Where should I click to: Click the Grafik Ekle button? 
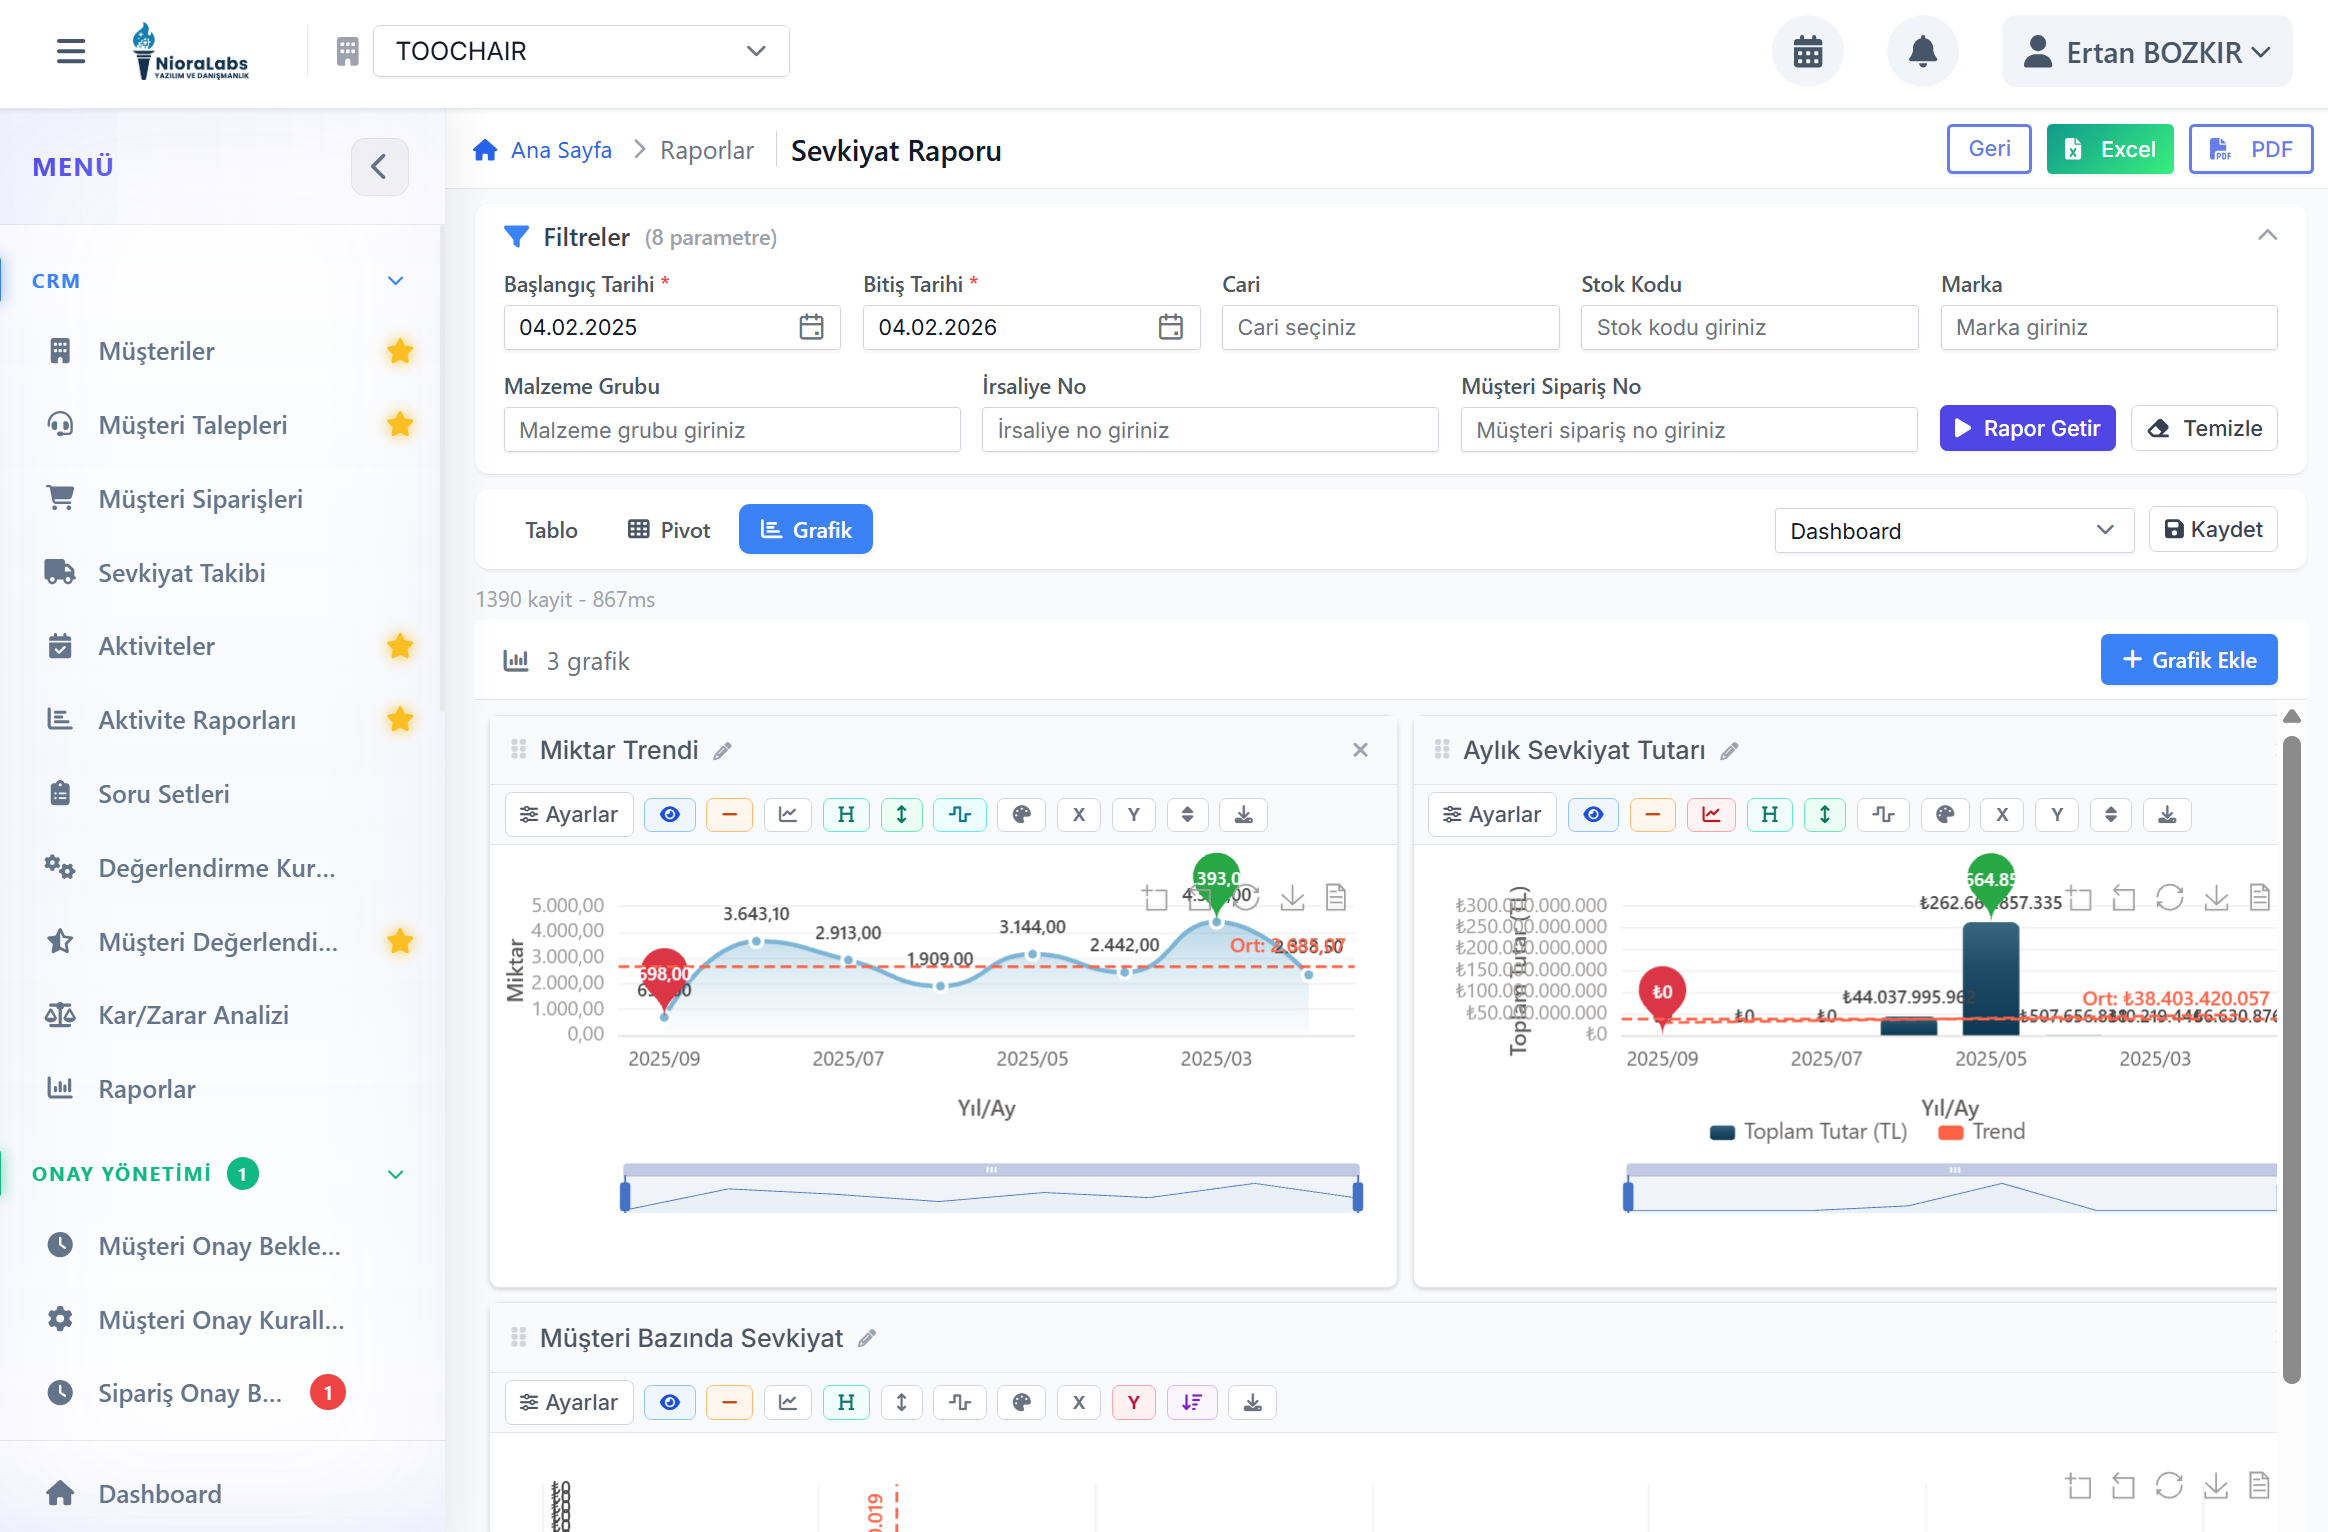tap(2188, 660)
